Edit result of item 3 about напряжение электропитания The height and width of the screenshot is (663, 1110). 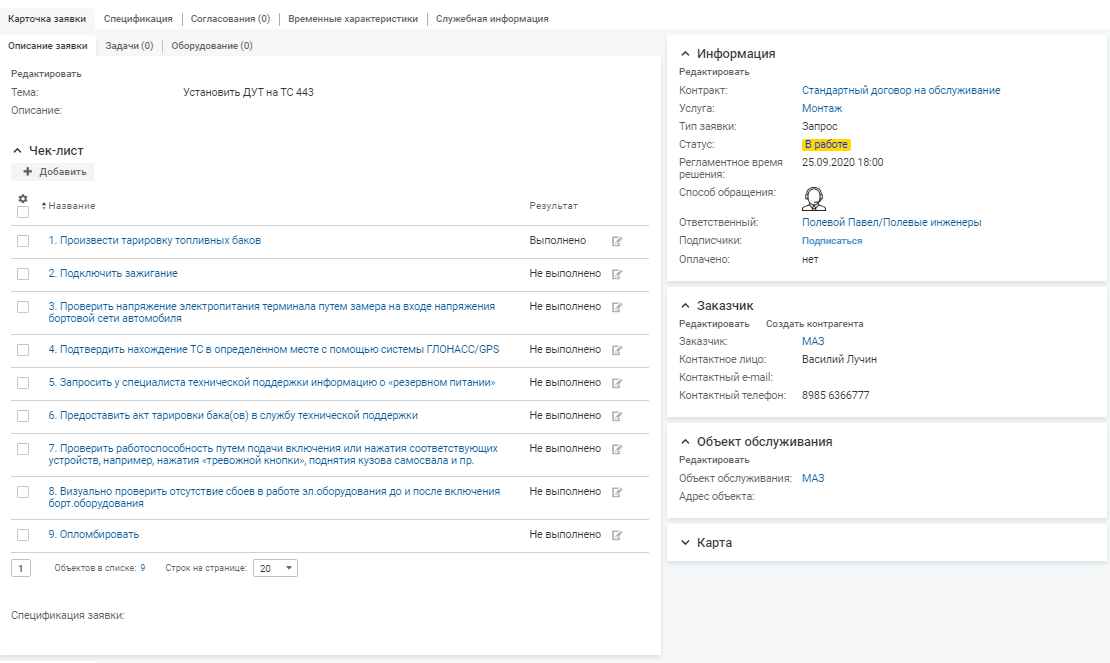point(617,307)
